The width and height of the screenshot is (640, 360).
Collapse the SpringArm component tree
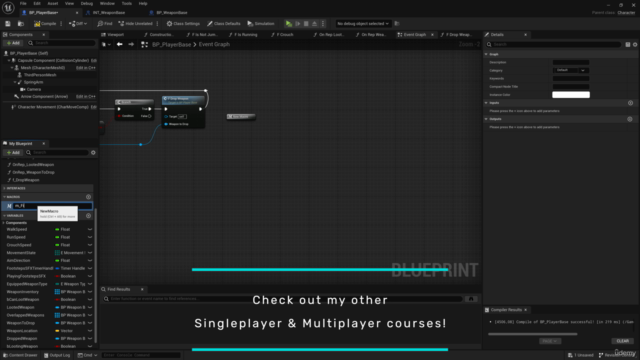tap(15, 82)
